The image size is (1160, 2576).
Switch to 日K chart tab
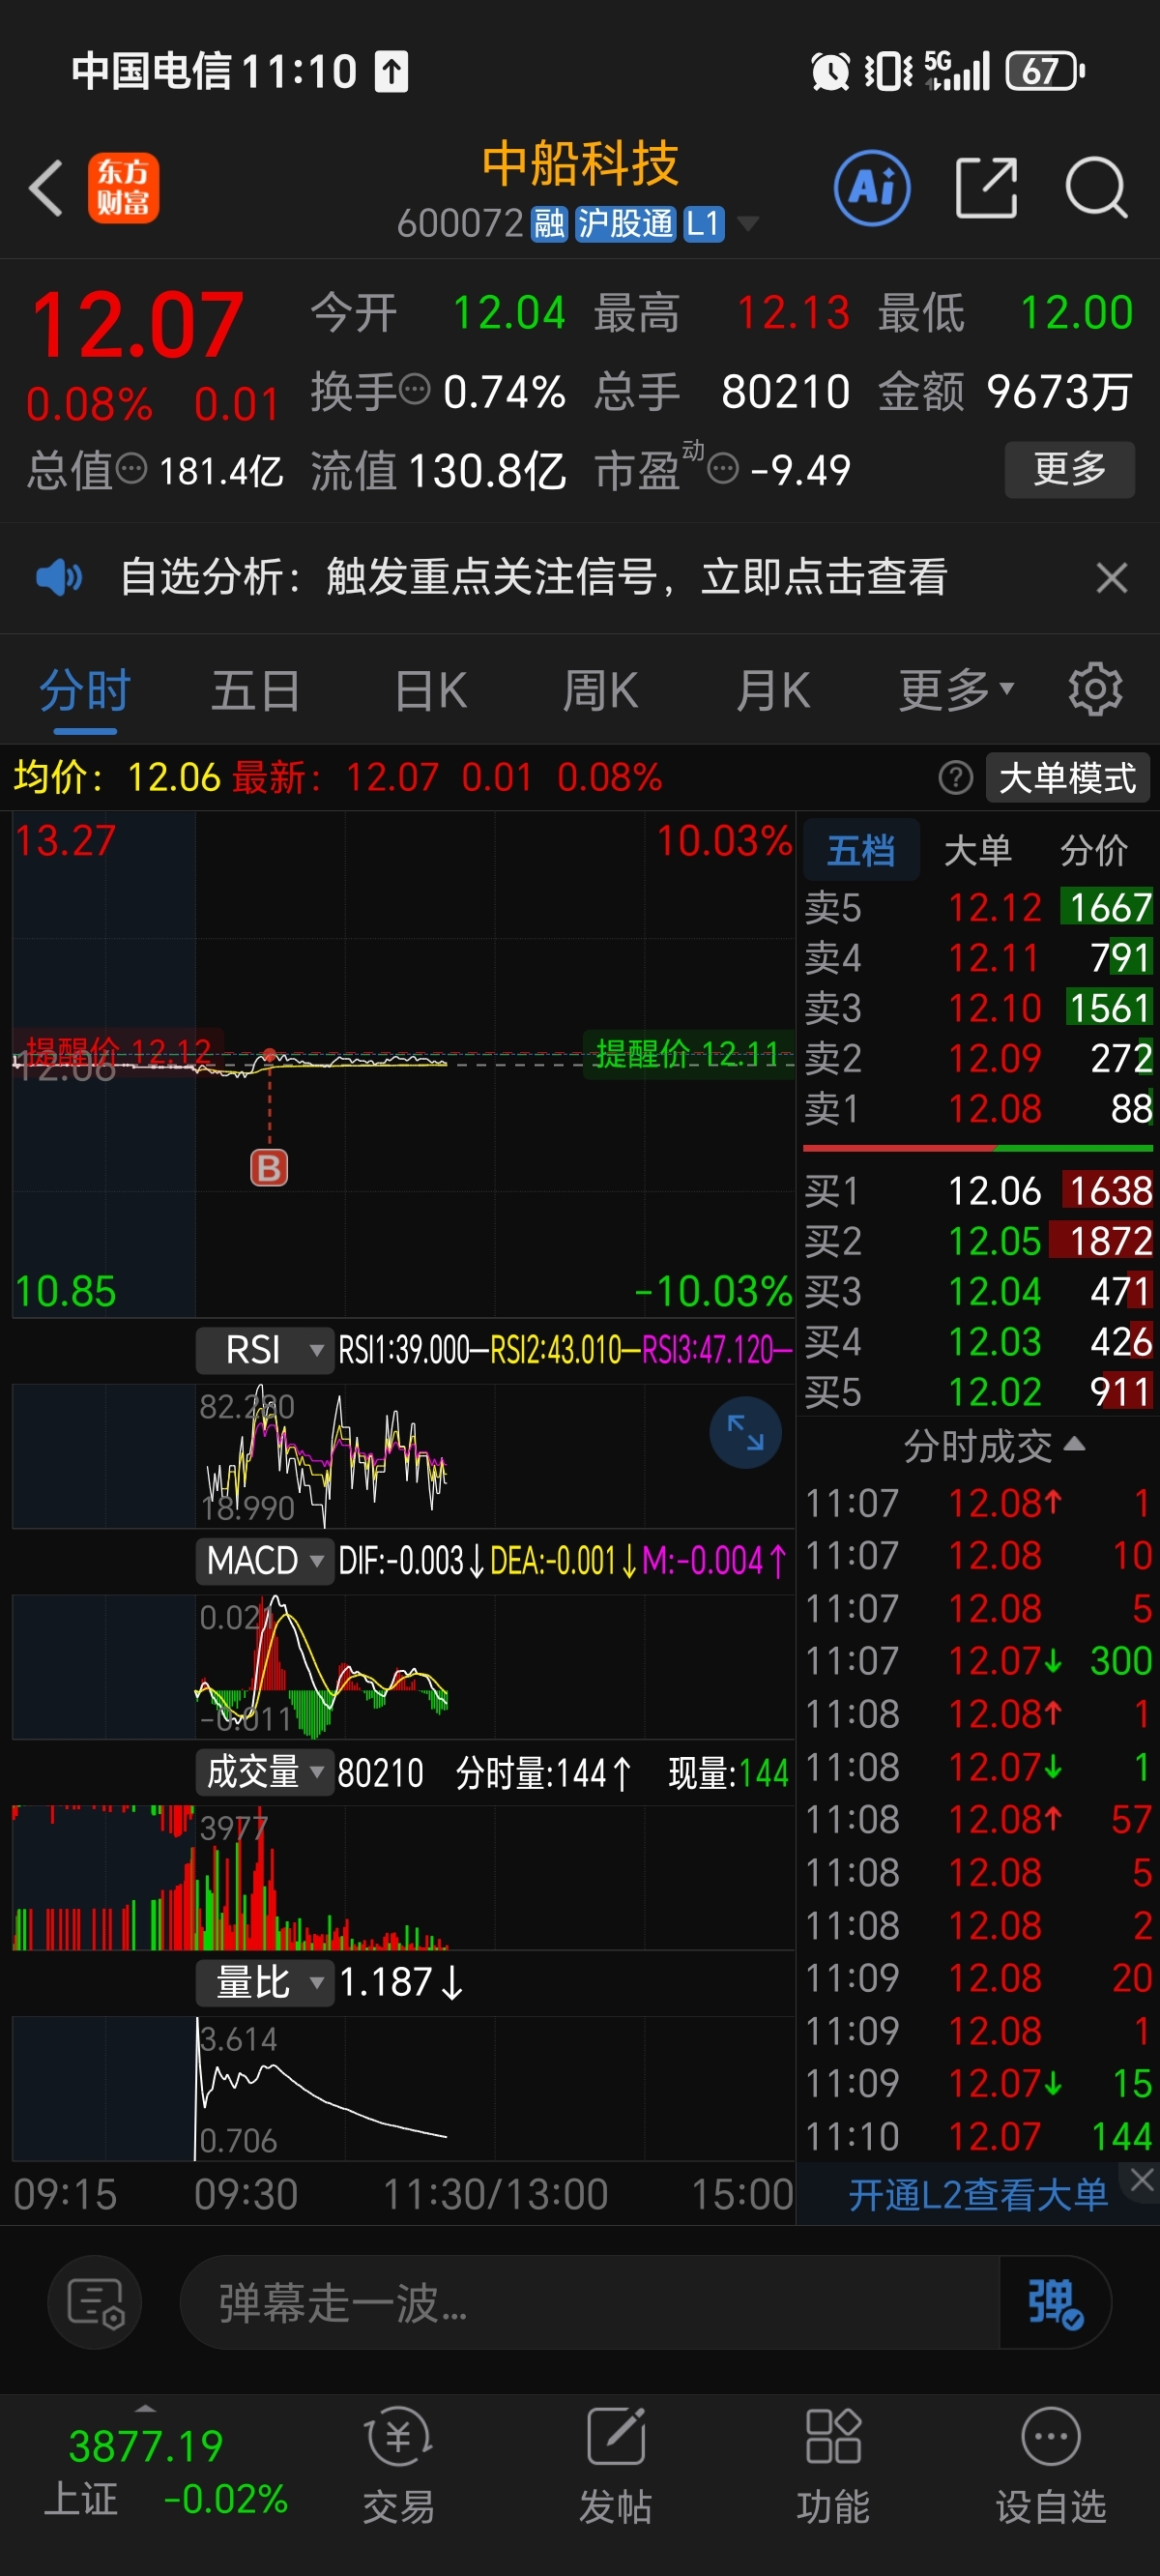tap(430, 689)
